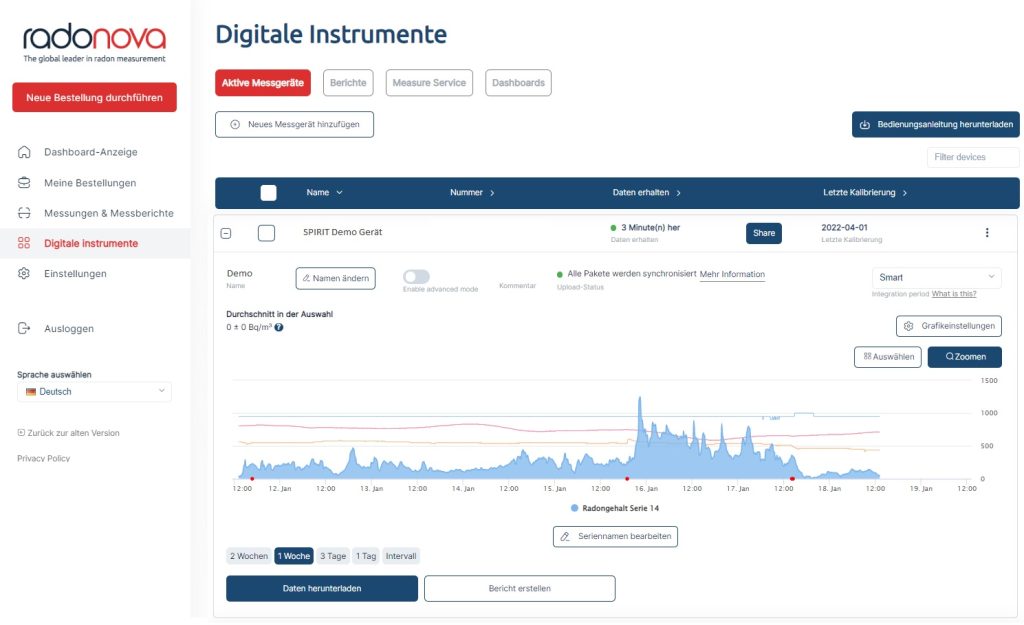Open the three-dot menu for SPIRIT Demo Gerät

pyautogui.click(x=987, y=233)
